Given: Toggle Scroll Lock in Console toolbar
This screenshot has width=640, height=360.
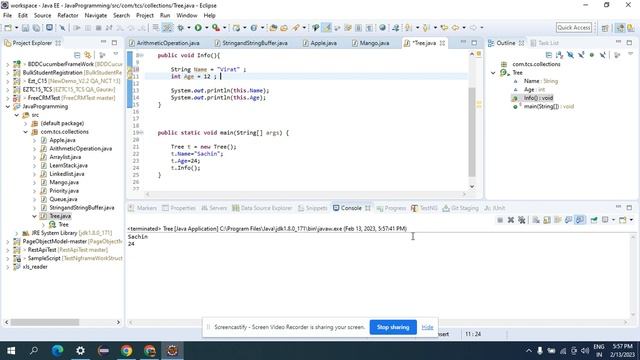Looking at the screenshot, I should pos(547,220).
